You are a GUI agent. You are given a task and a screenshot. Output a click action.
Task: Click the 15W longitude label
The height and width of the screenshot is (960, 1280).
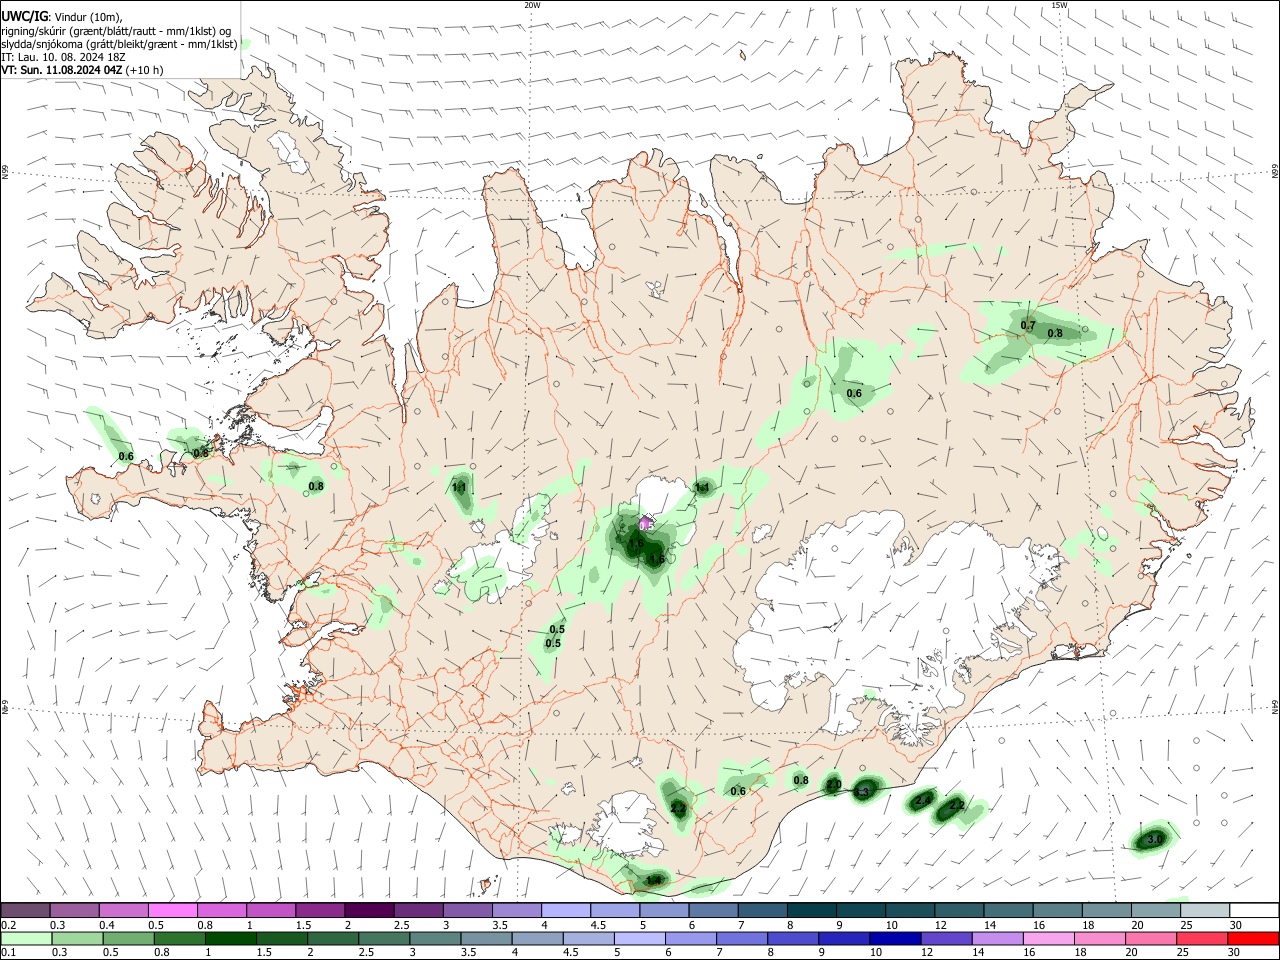click(x=1059, y=5)
